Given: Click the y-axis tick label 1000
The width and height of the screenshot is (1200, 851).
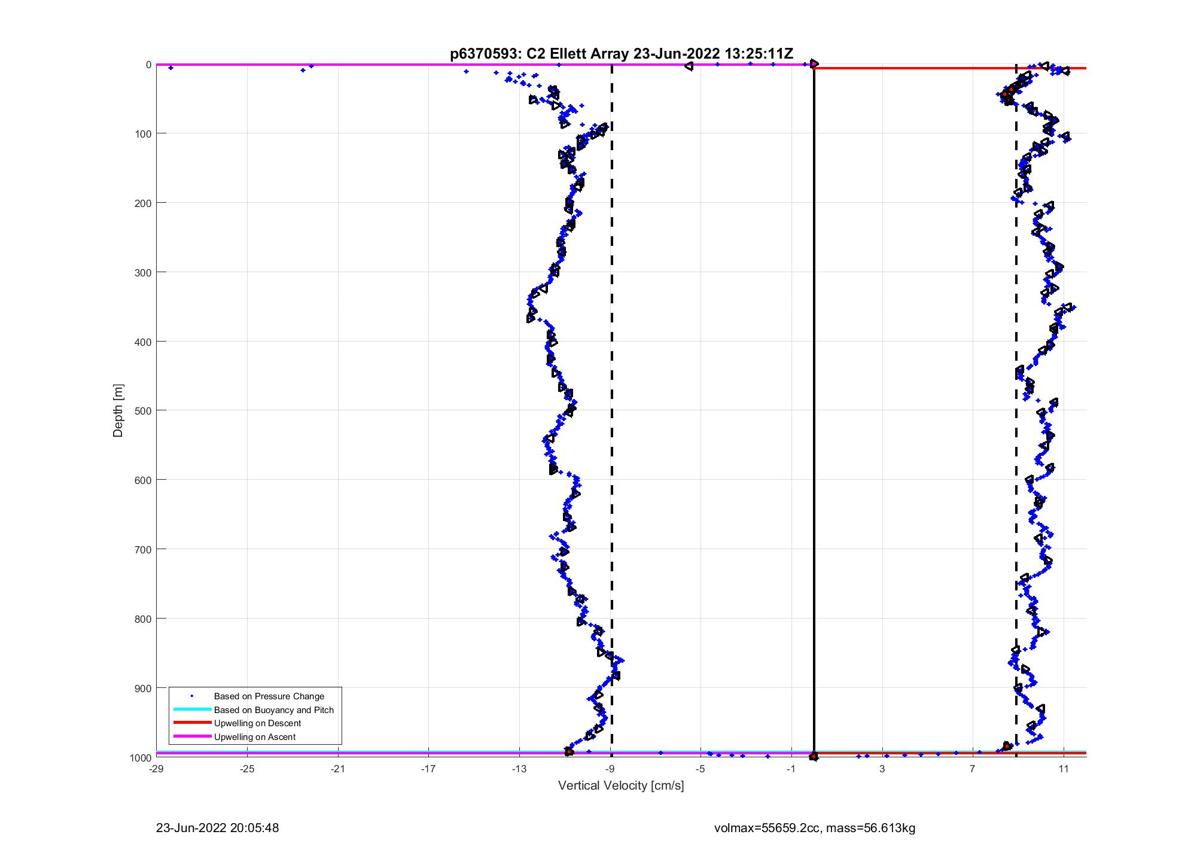Looking at the screenshot, I should [x=140, y=757].
